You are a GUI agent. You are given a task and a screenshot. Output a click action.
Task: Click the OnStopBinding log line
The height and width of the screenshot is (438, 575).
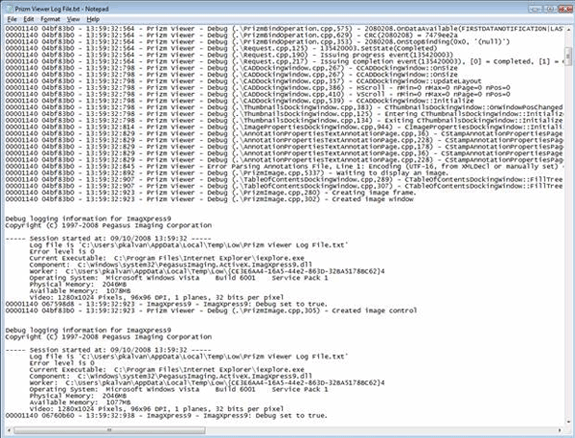(257, 42)
